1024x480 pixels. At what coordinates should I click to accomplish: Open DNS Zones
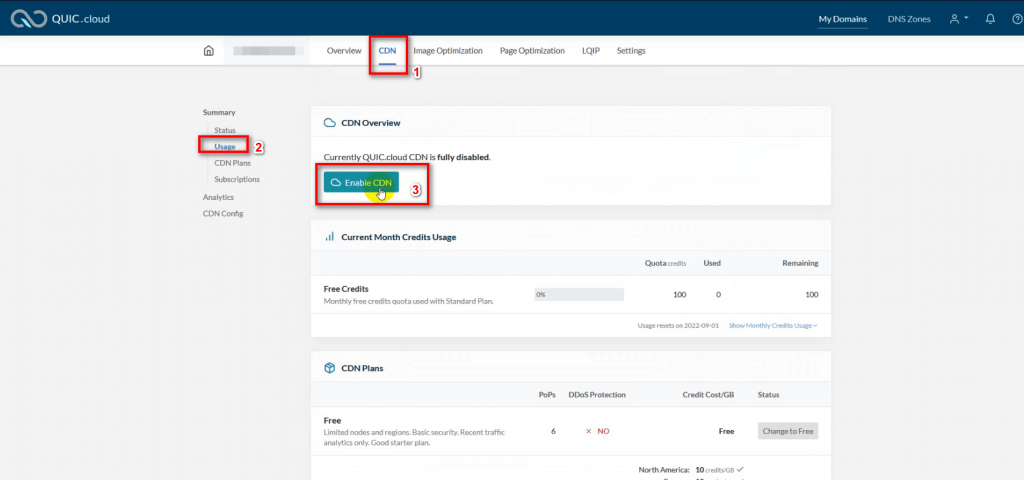point(909,19)
